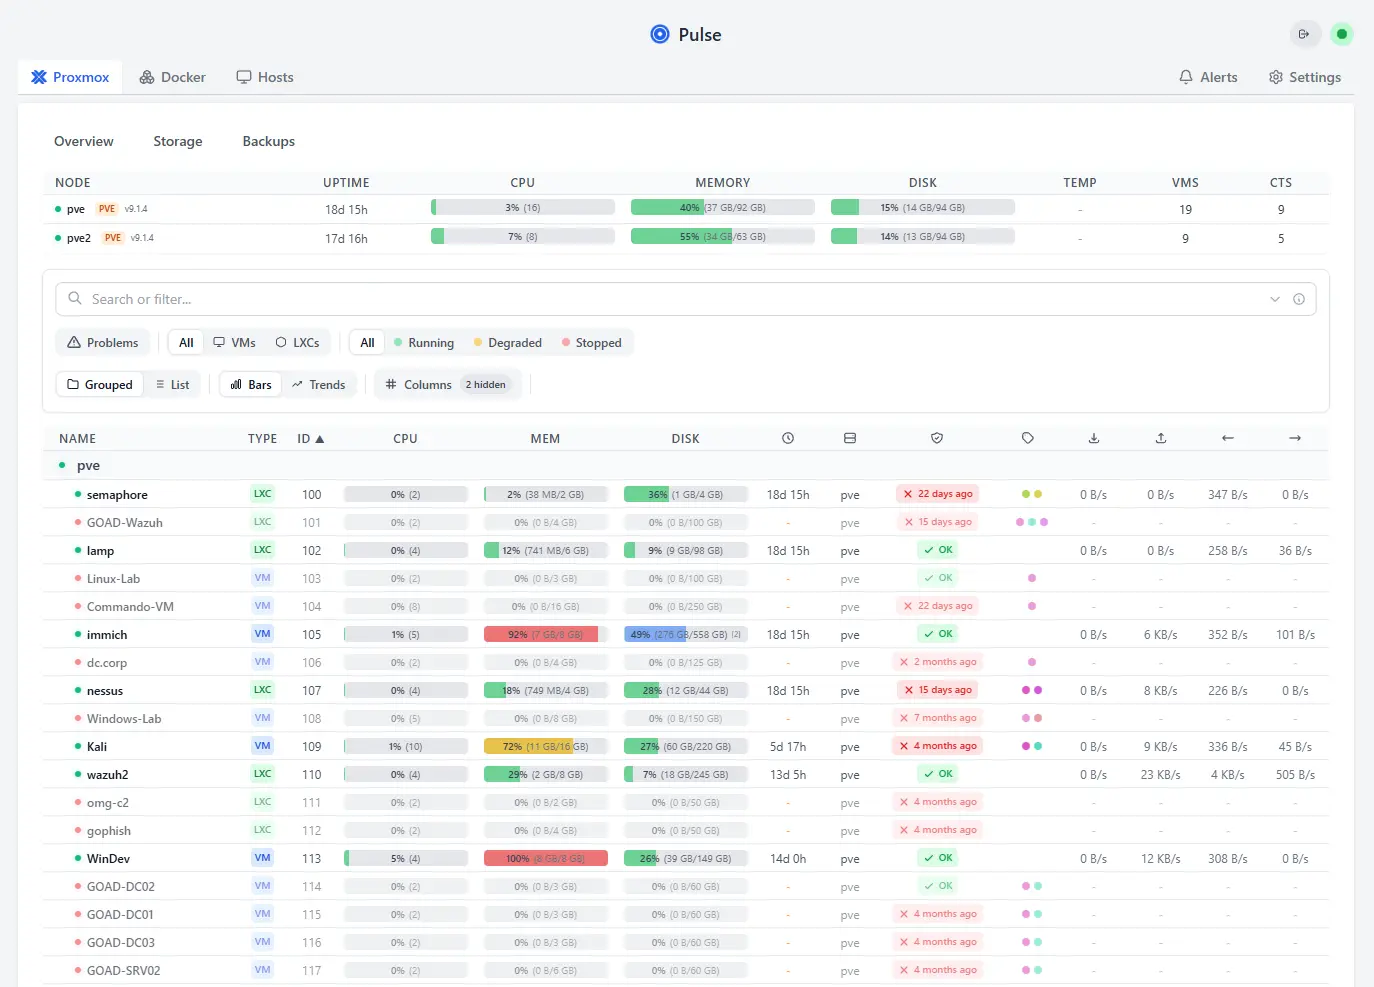Image resolution: width=1374 pixels, height=987 pixels.
Task: Click the tag dot on dc.corp row
Action: coord(1032,662)
